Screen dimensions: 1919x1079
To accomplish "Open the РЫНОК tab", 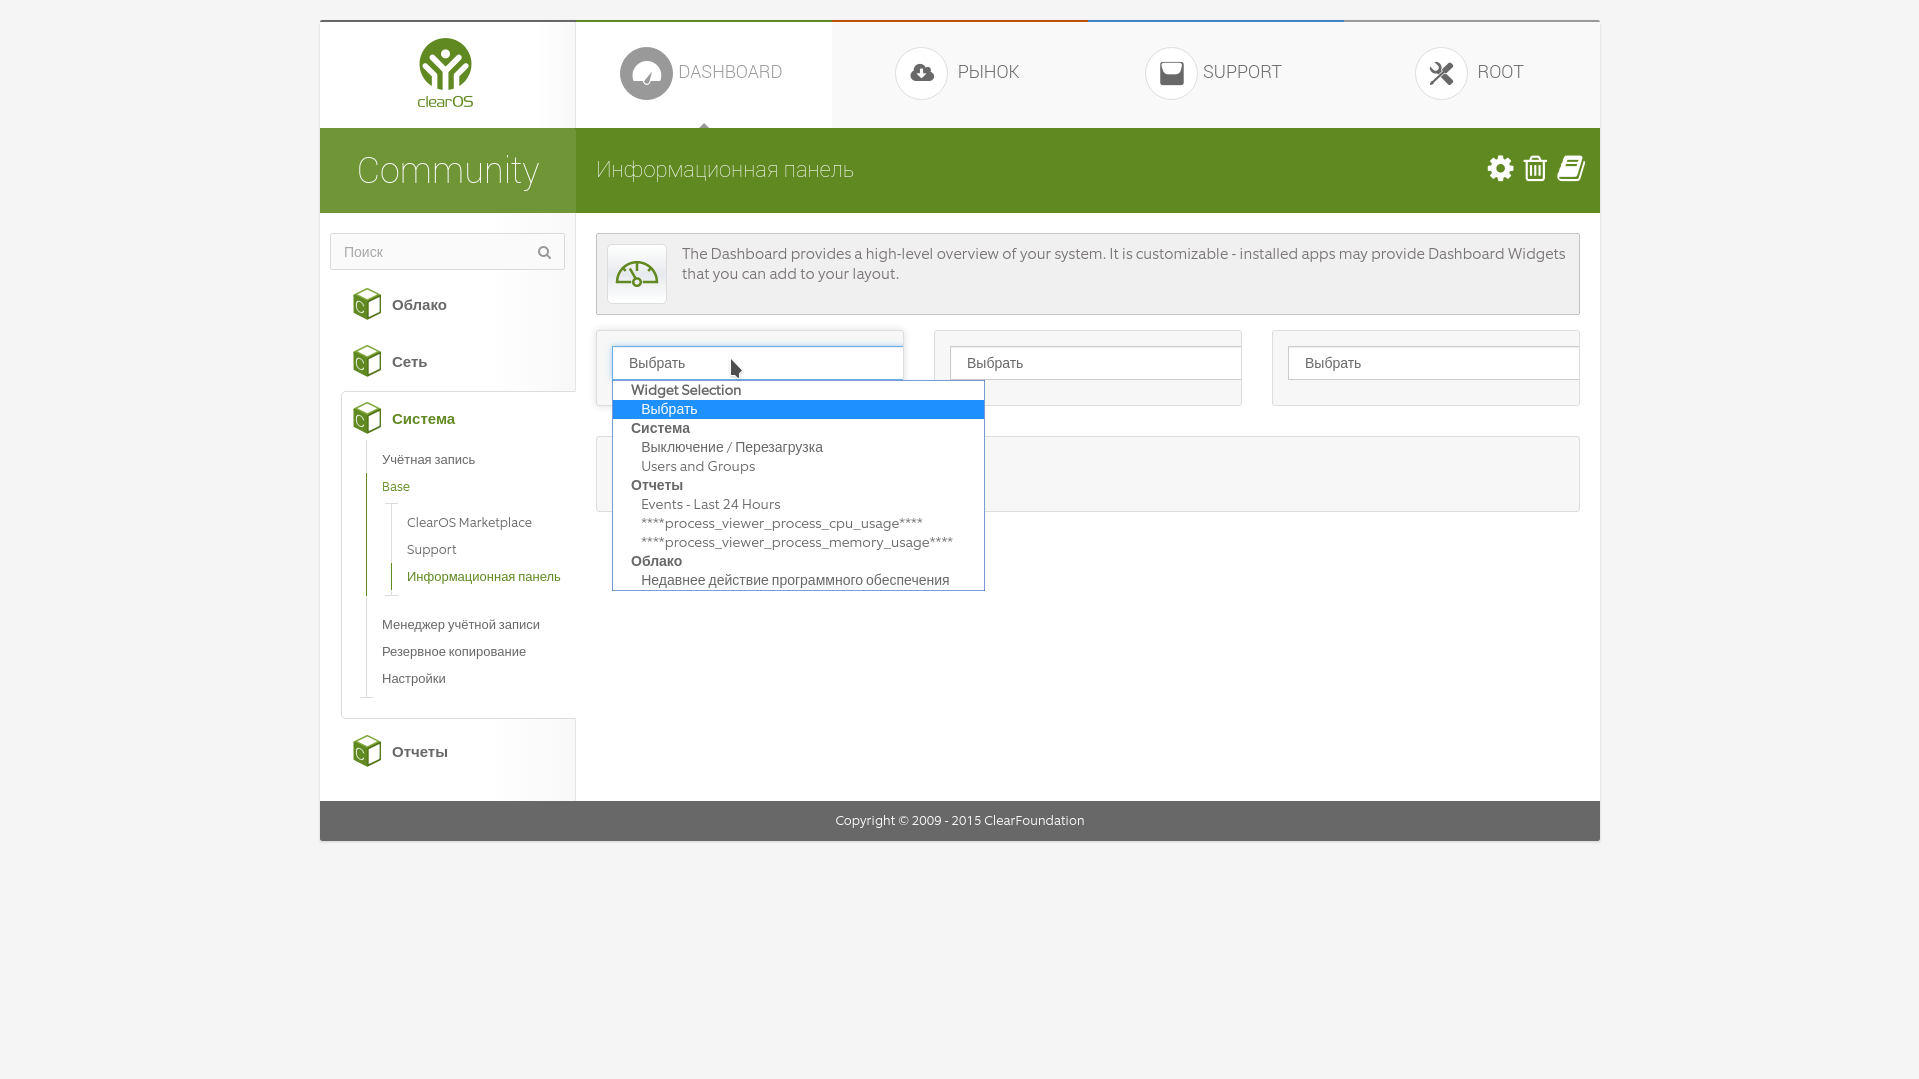I will pyautogui.click(x=960, y=74).
